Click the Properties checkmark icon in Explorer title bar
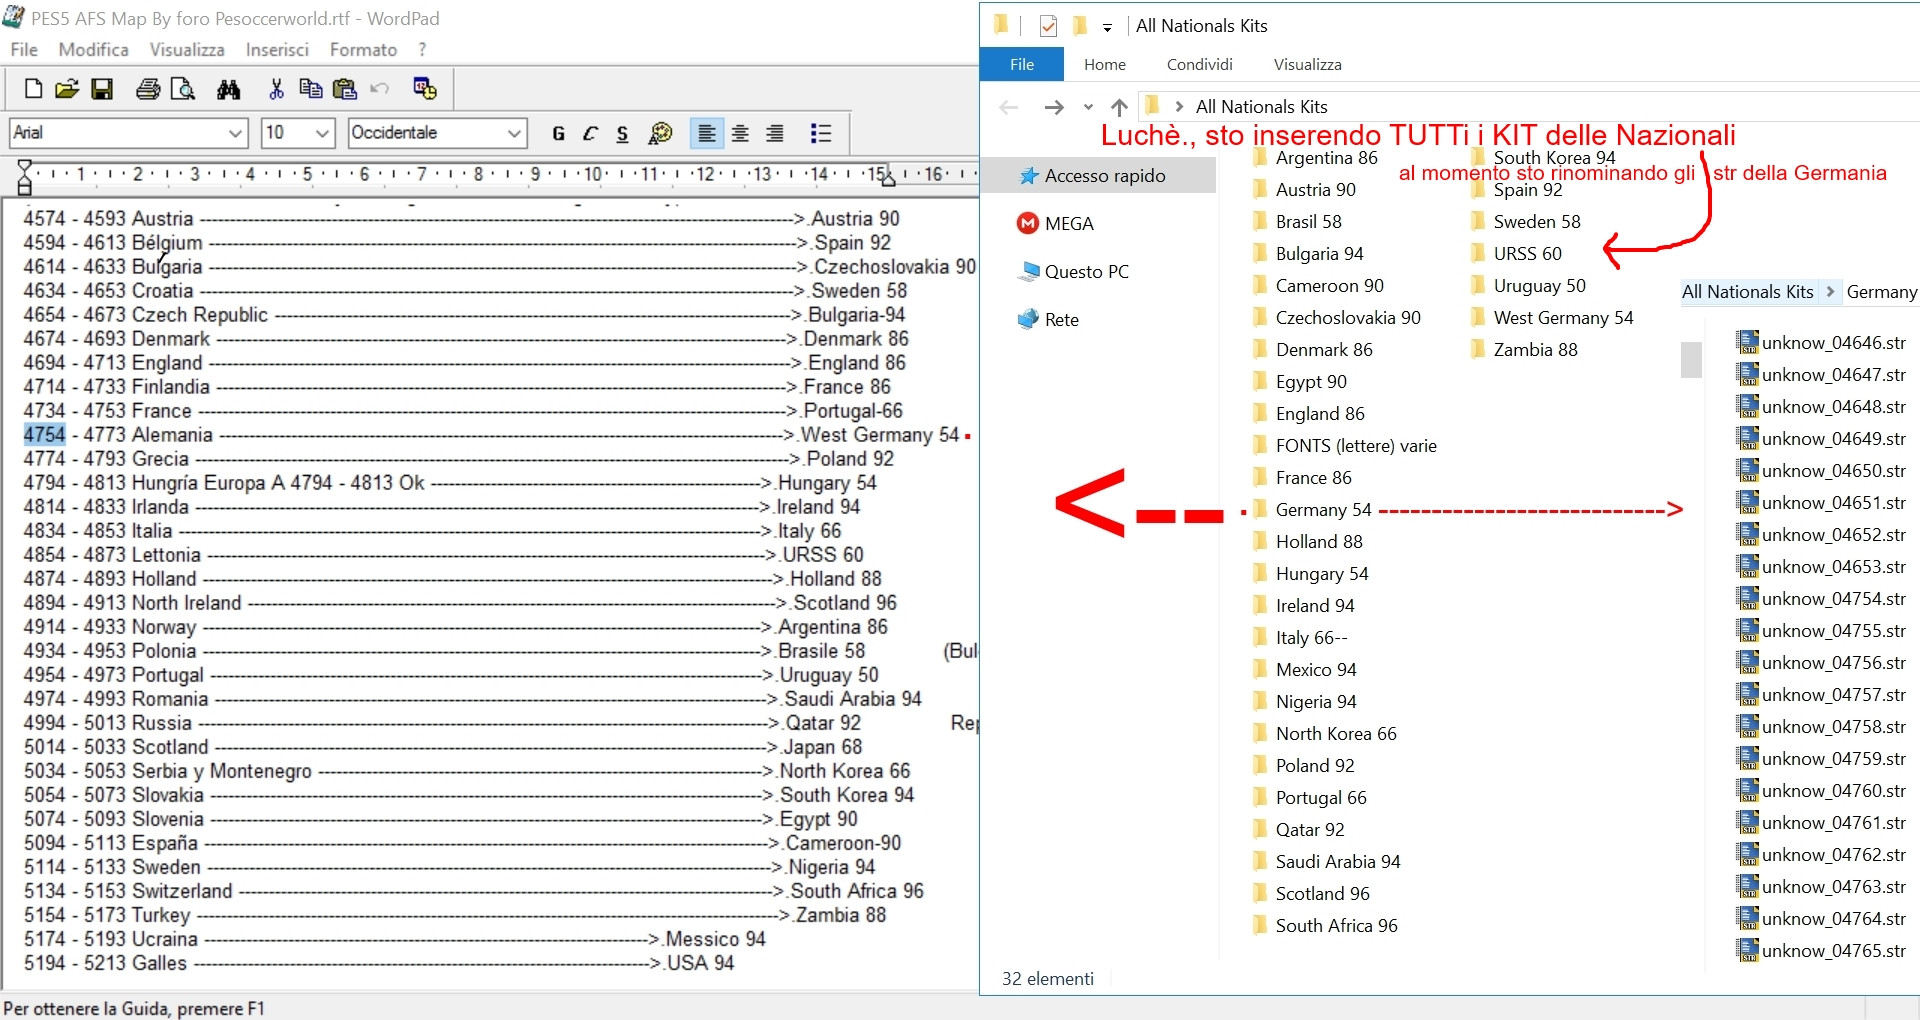Screen dimensions: 1920x1020 pos(1048,26)
